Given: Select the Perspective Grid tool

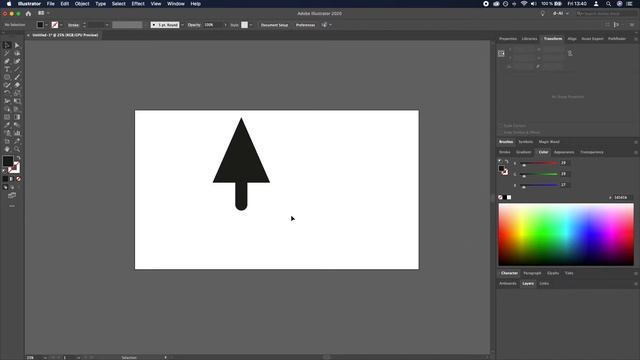Looking at the screenshot, I should [17, 109].
